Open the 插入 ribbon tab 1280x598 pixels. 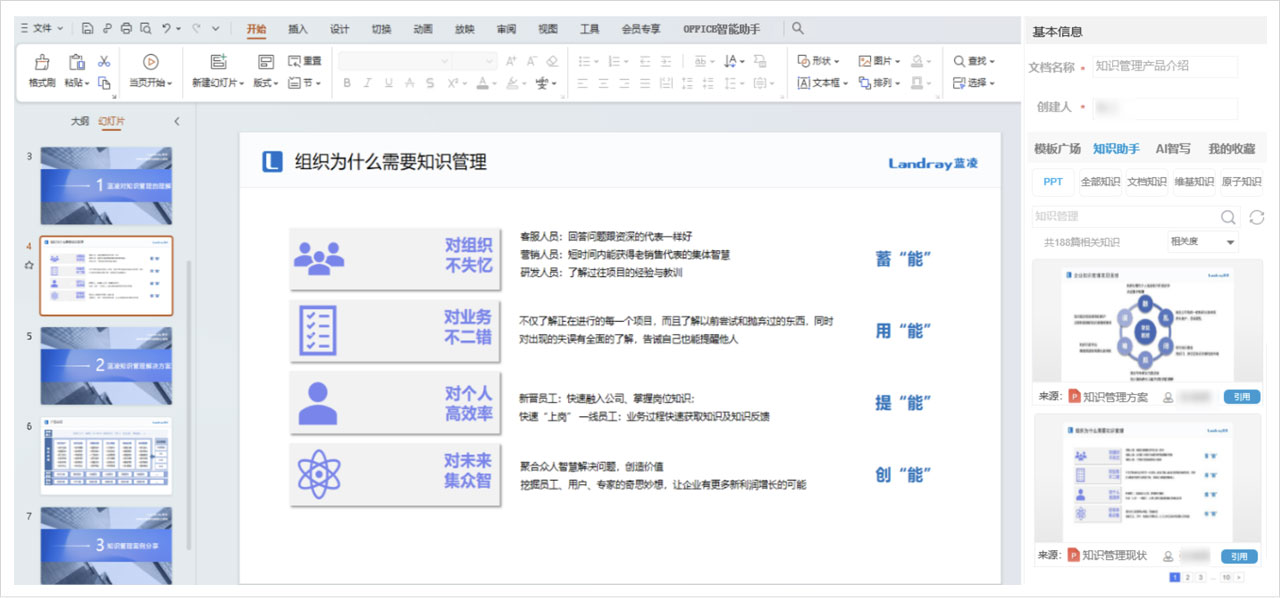click(x=298, y=29)
